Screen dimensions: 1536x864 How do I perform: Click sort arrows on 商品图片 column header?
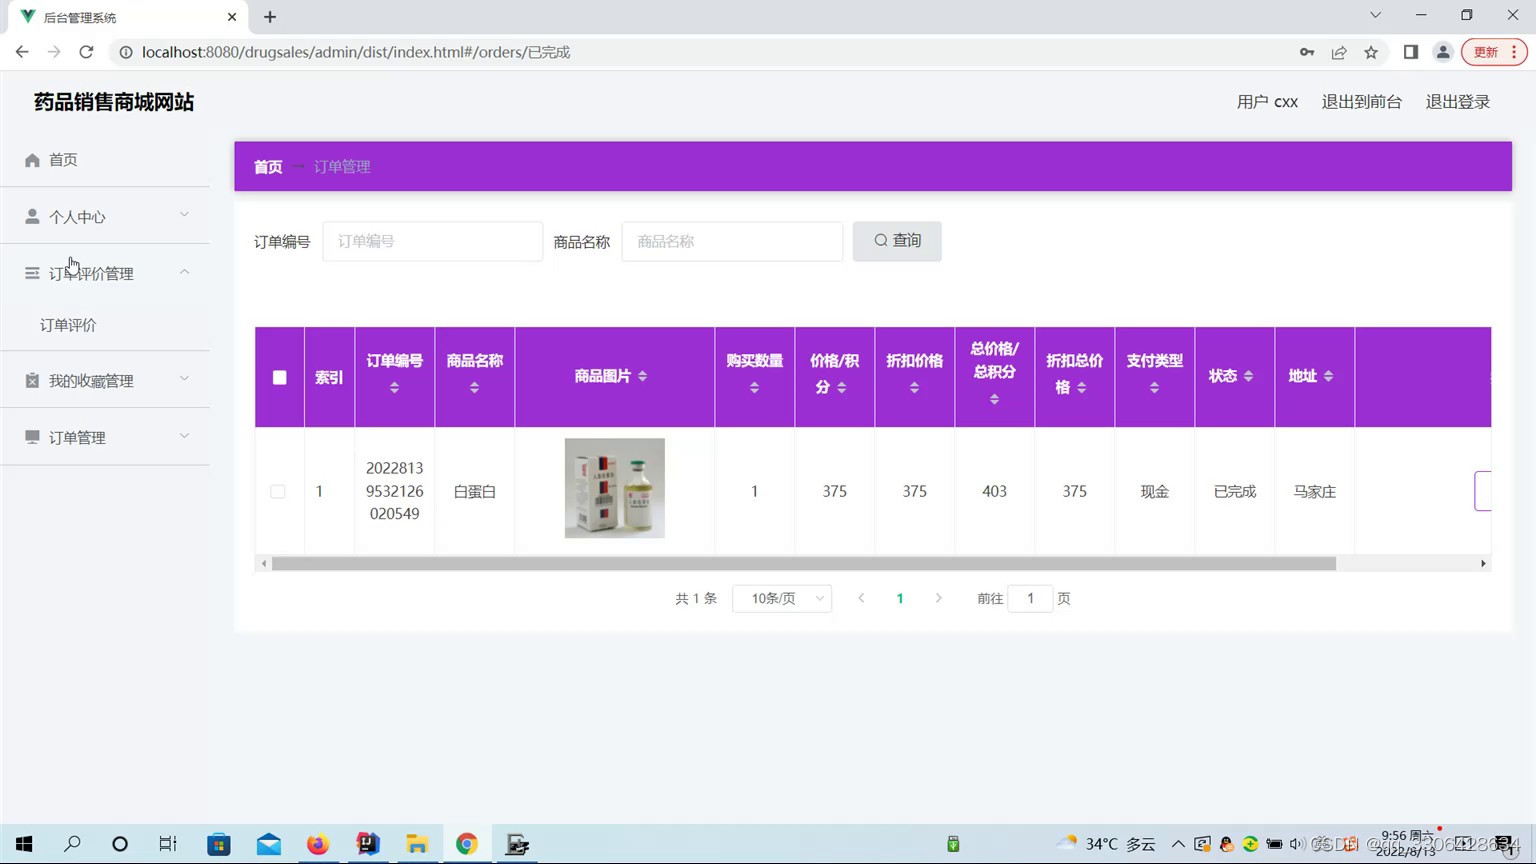(642, 376)
